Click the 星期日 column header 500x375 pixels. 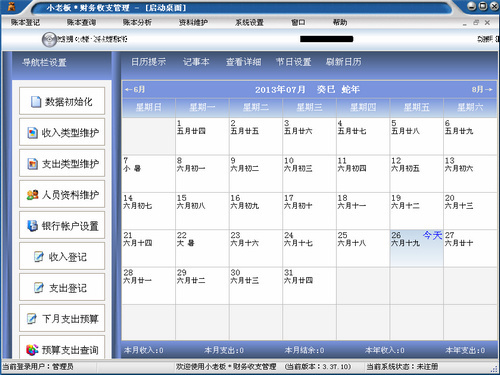click(x=149, y=107)
